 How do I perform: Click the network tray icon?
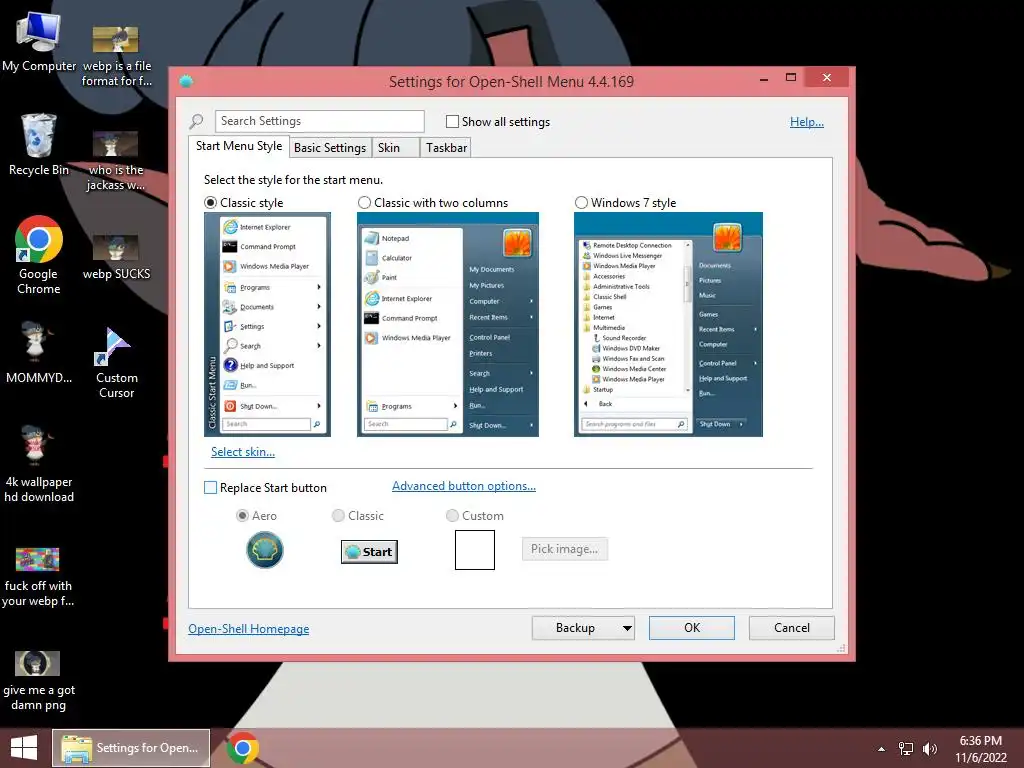906,749
